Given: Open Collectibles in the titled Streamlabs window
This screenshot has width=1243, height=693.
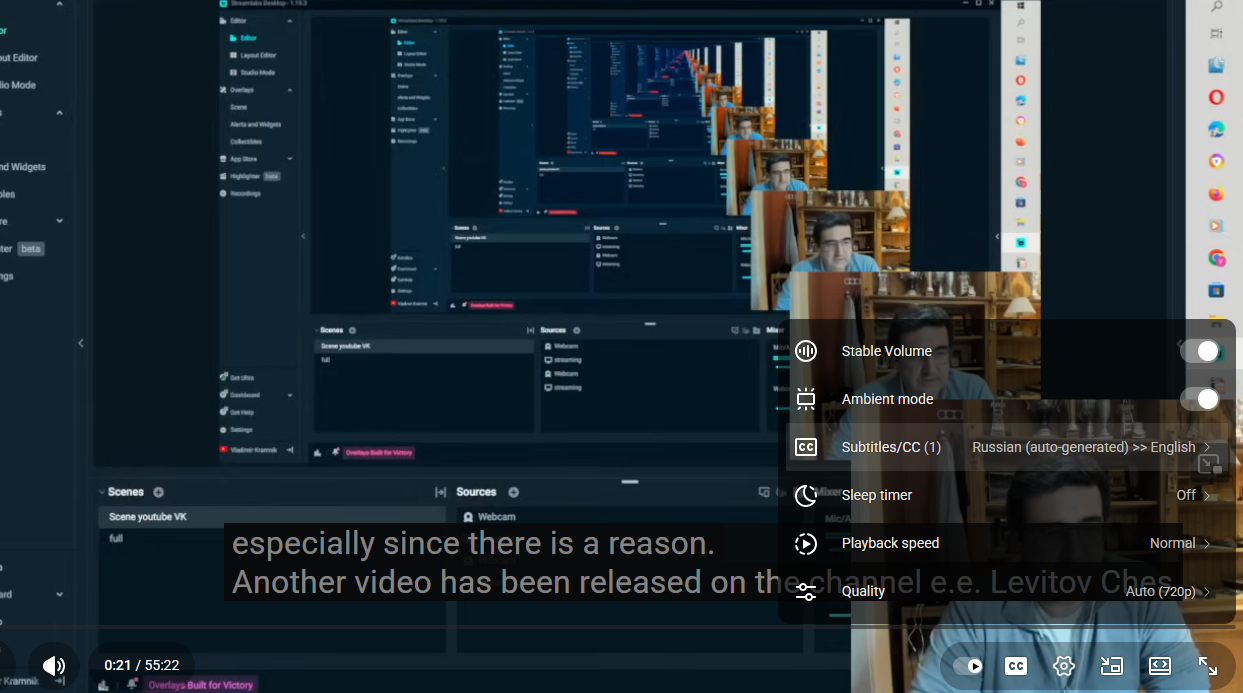Looking at the screenshot, I should click(x=246, y=142).
